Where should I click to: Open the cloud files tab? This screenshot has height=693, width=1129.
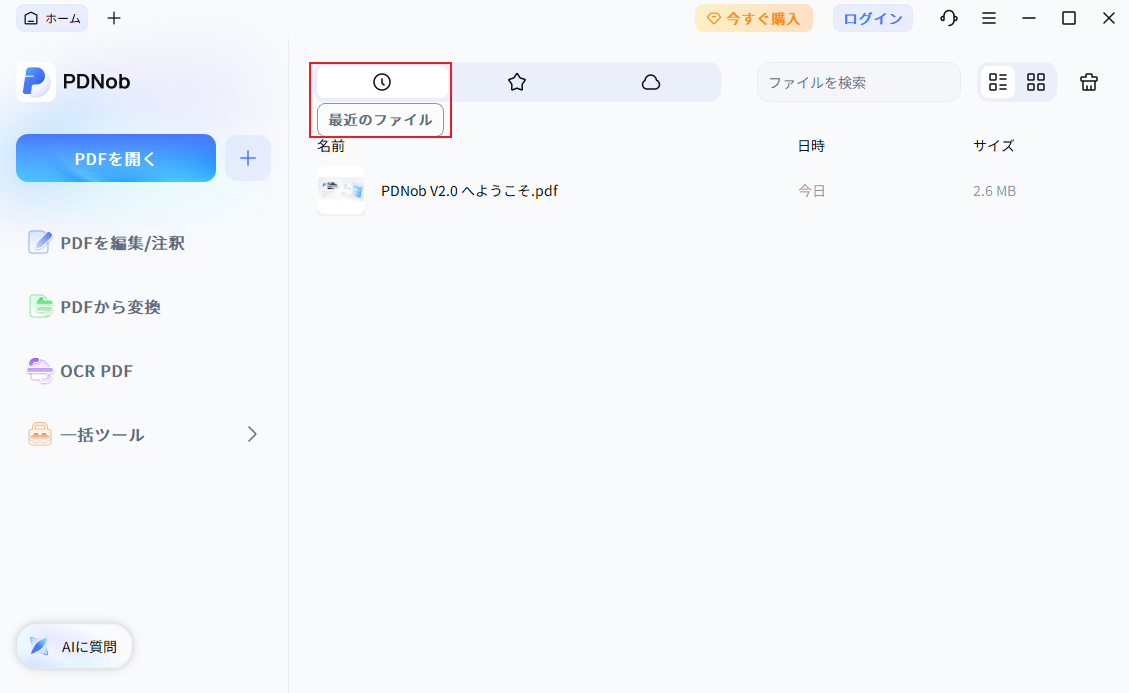651,82
